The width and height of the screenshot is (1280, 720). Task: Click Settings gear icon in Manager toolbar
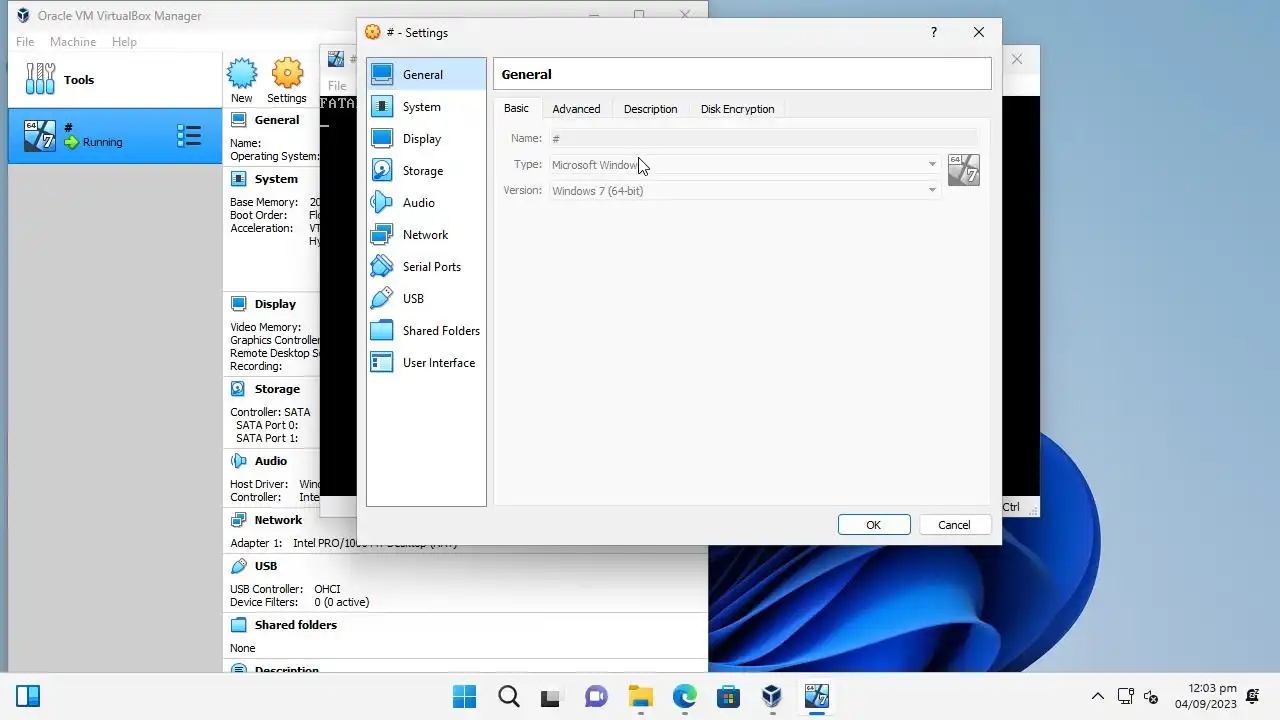click(287, 81)
